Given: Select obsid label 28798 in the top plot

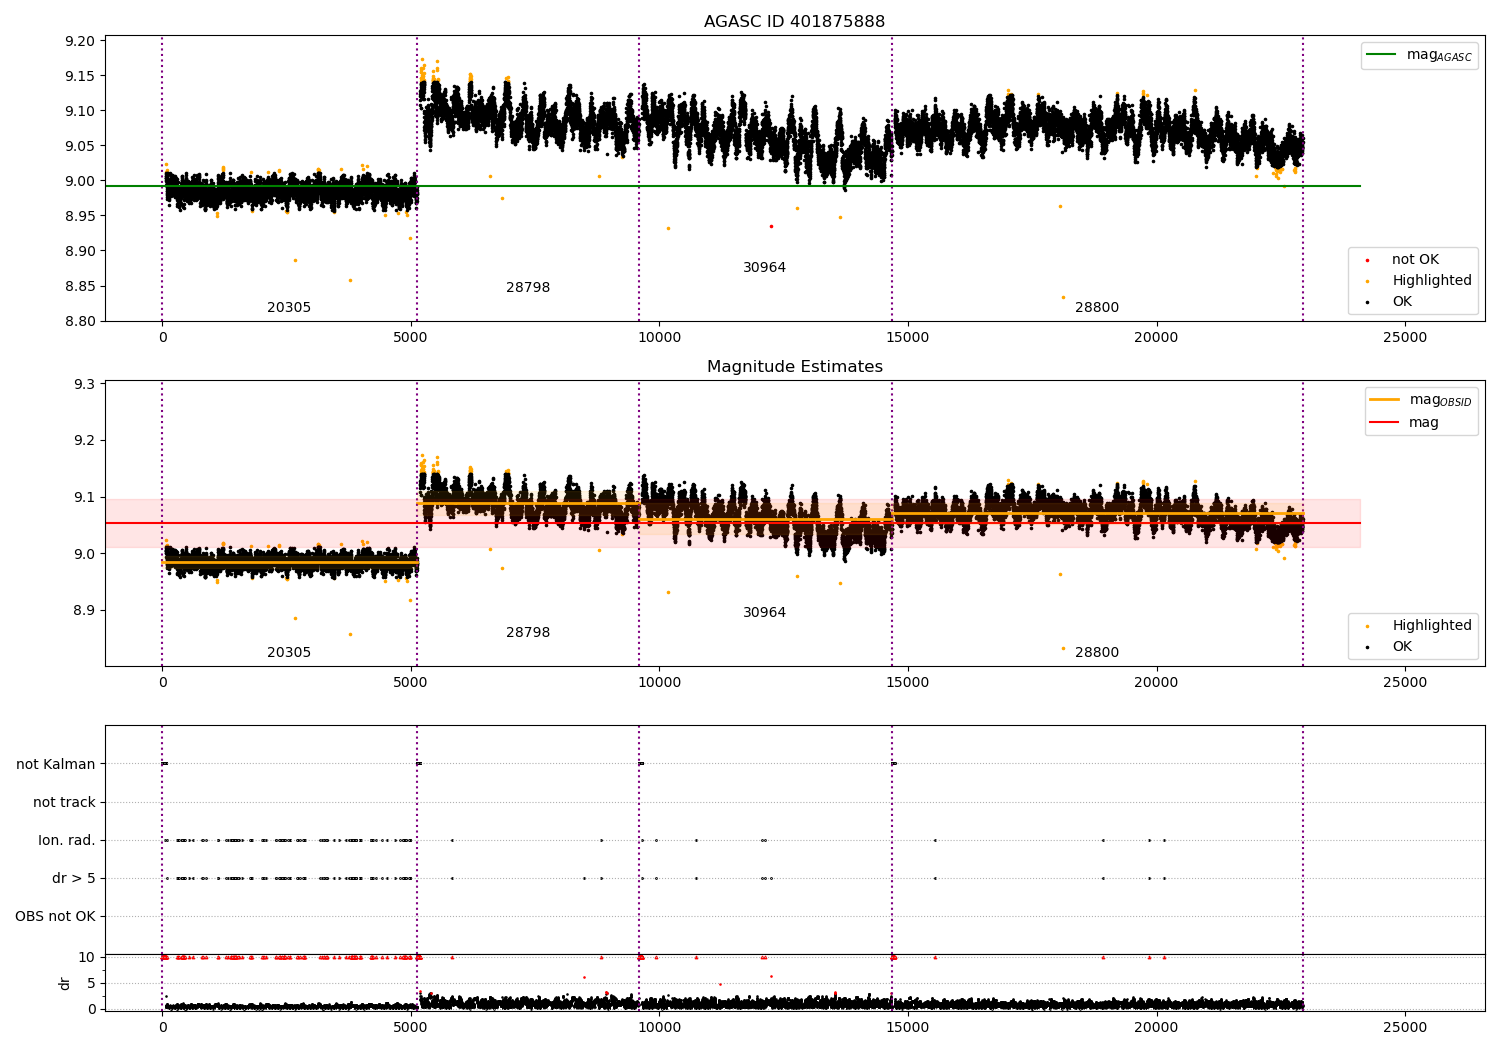Looking at the screenshot, I should 528,288.
